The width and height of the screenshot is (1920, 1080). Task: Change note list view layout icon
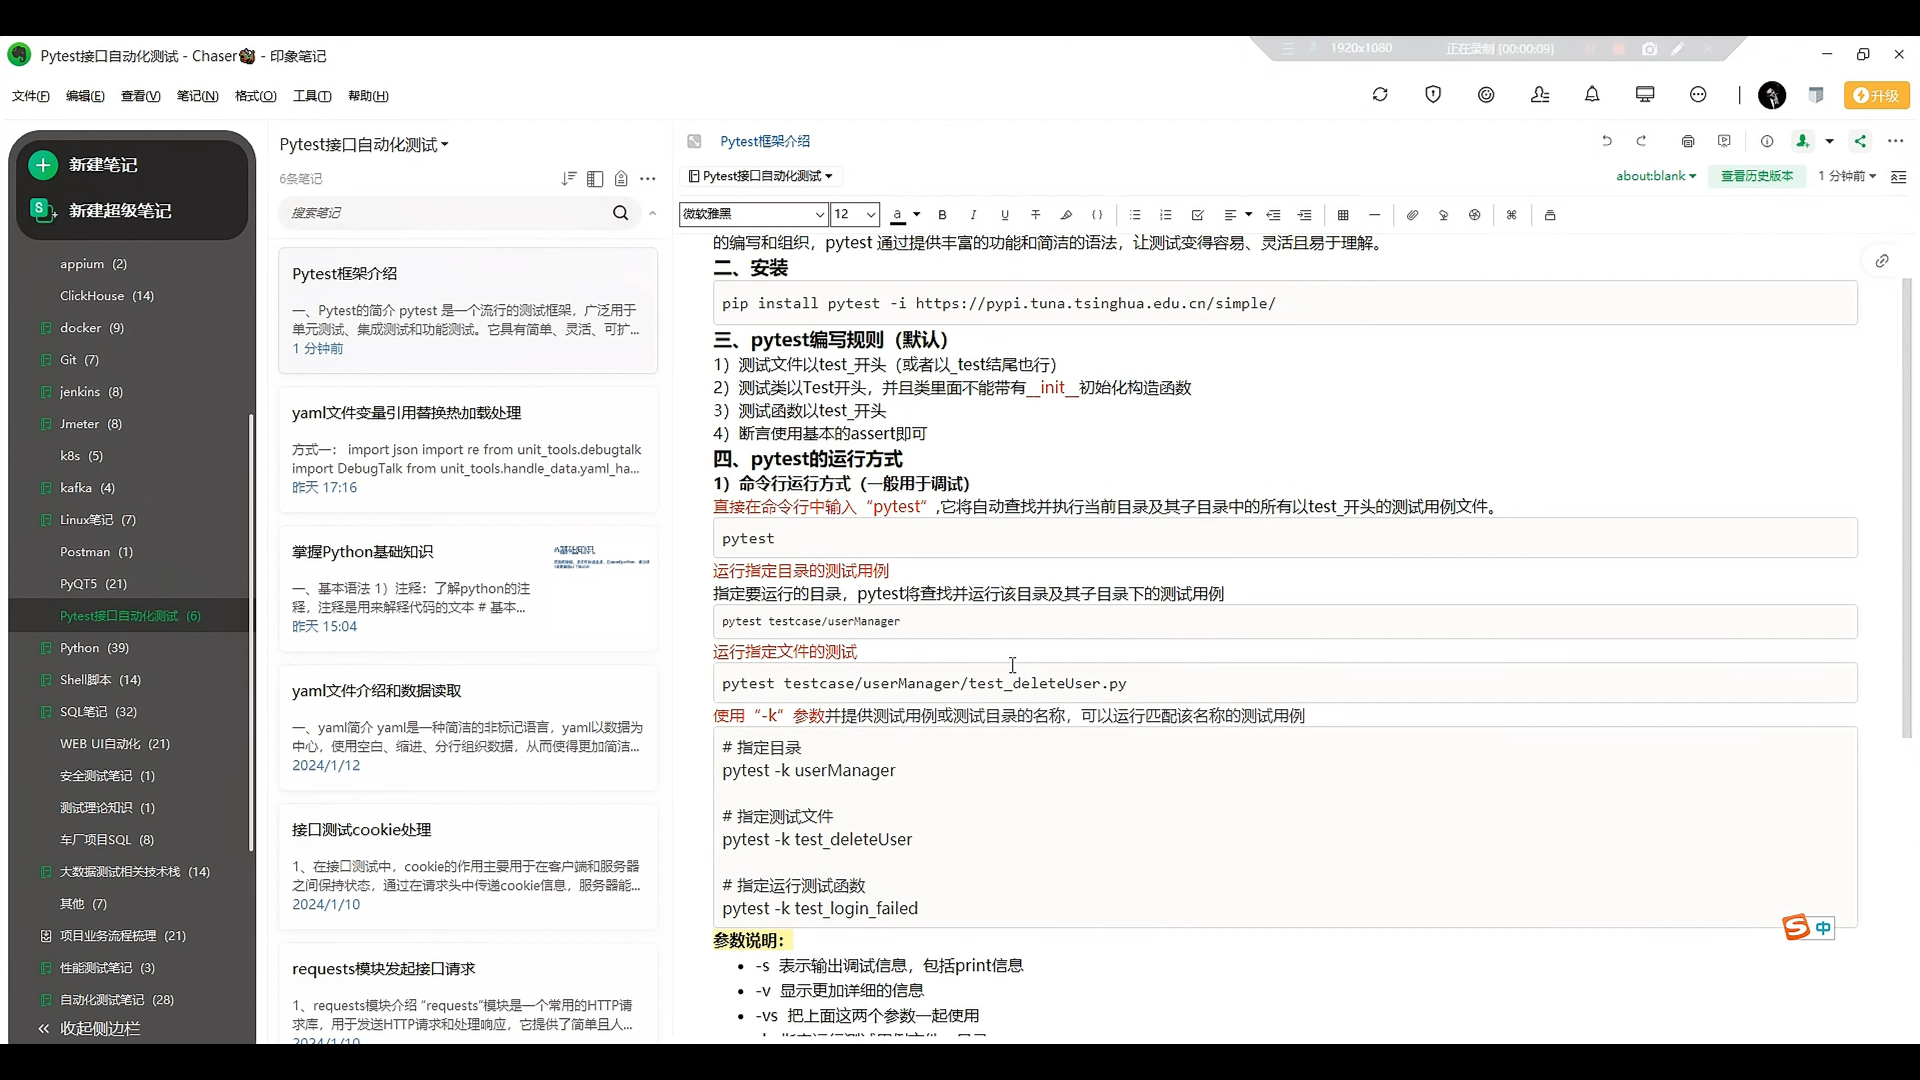tap(595, 179)
